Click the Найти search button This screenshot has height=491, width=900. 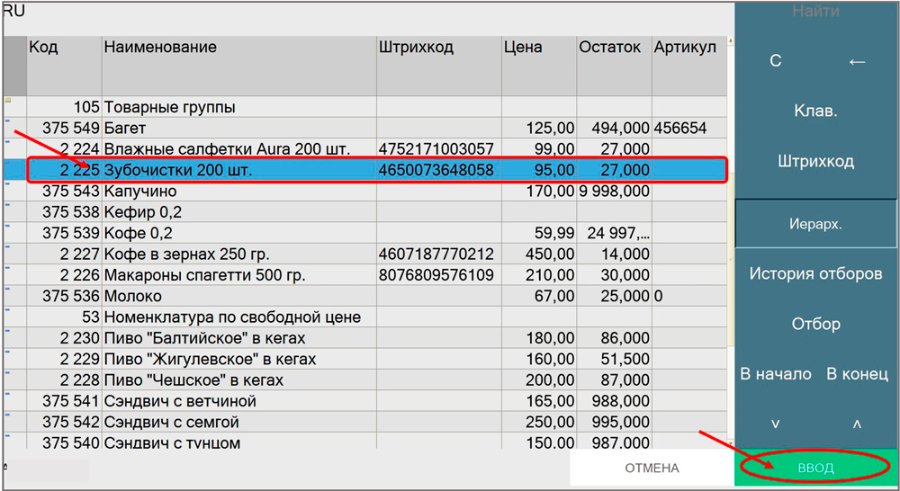[816, 11]
